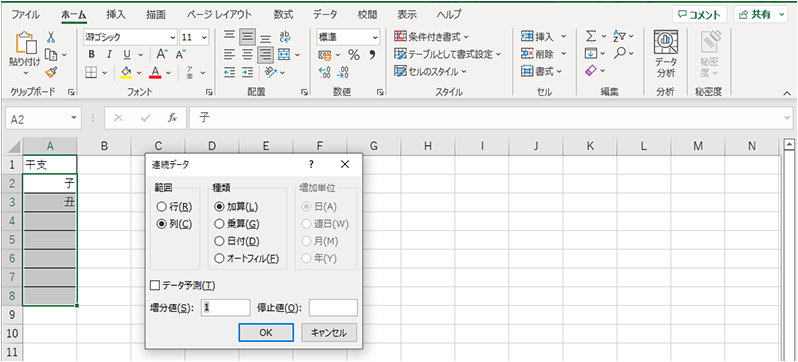
Task: Switch to the 数式 tab
Action: point(283,14)
